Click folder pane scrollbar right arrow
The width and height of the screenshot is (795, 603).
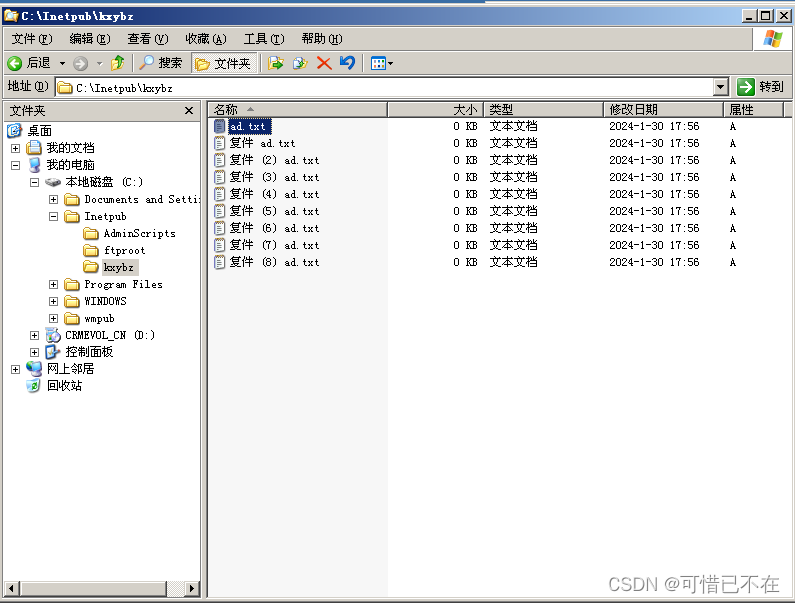pos(191,589)
